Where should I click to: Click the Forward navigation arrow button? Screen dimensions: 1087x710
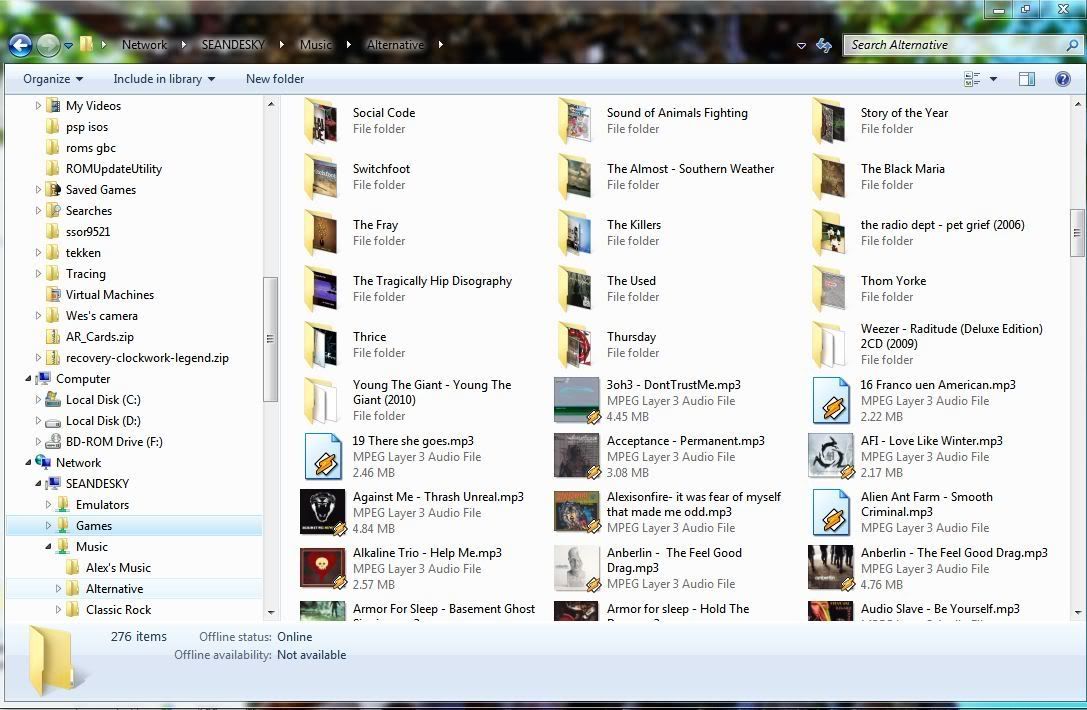click(48, 45)
